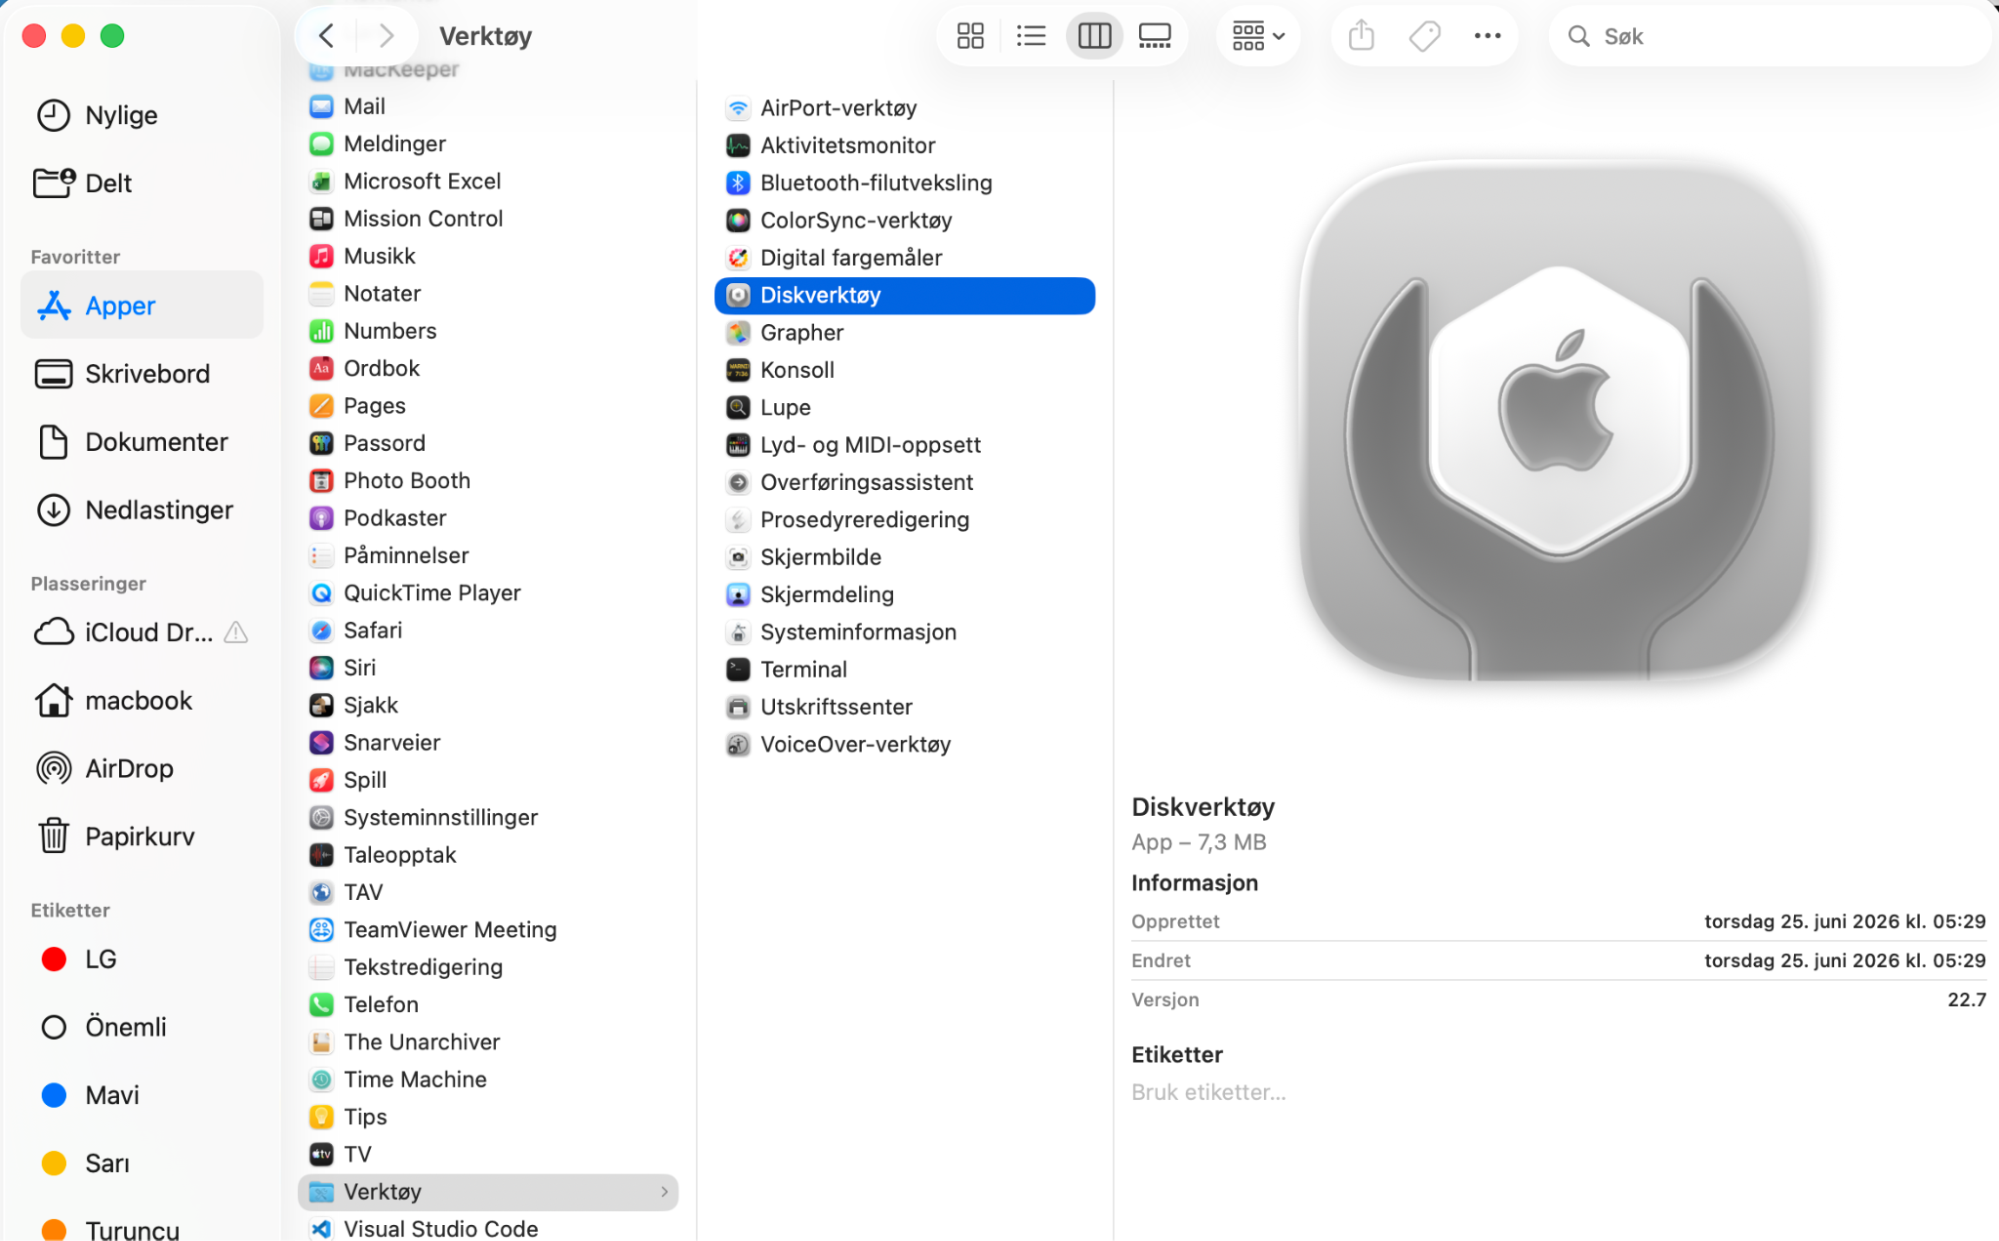Viewport: 1999px width, 1241px height.
Task: Click the AirPort-verktøy icon
Action: (x=738, y=108)
